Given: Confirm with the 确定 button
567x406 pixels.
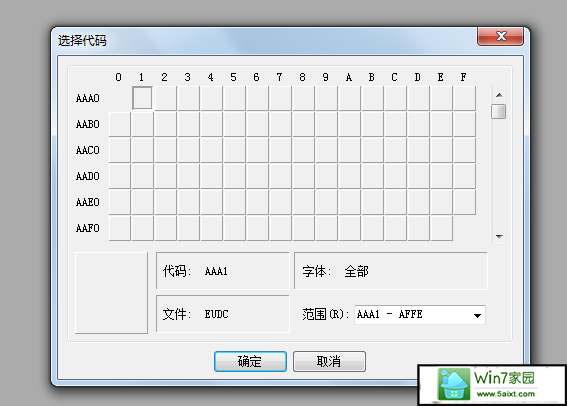Looking at the screenshot, I should click(250, 361).
